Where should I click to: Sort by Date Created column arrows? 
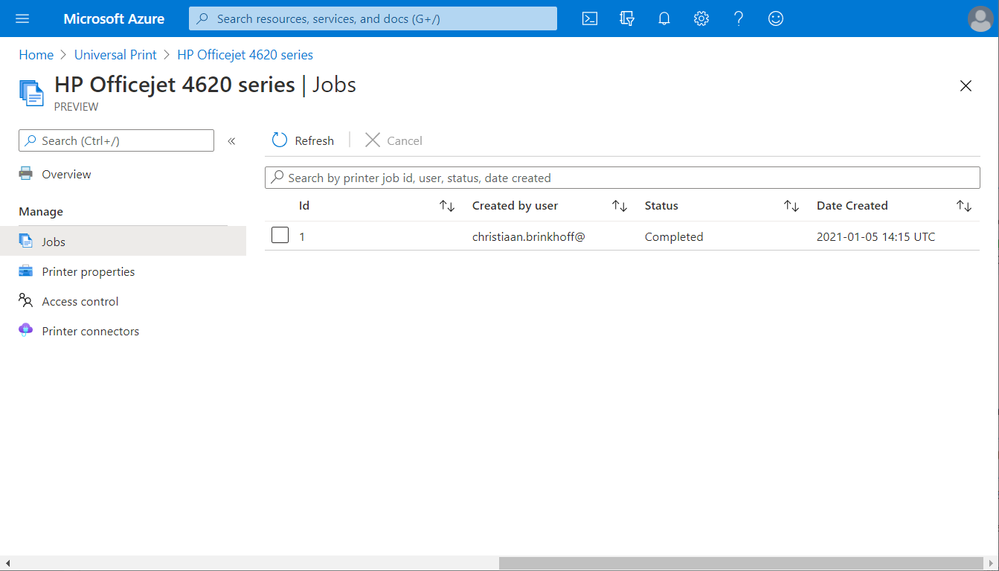tap(963, 206)
